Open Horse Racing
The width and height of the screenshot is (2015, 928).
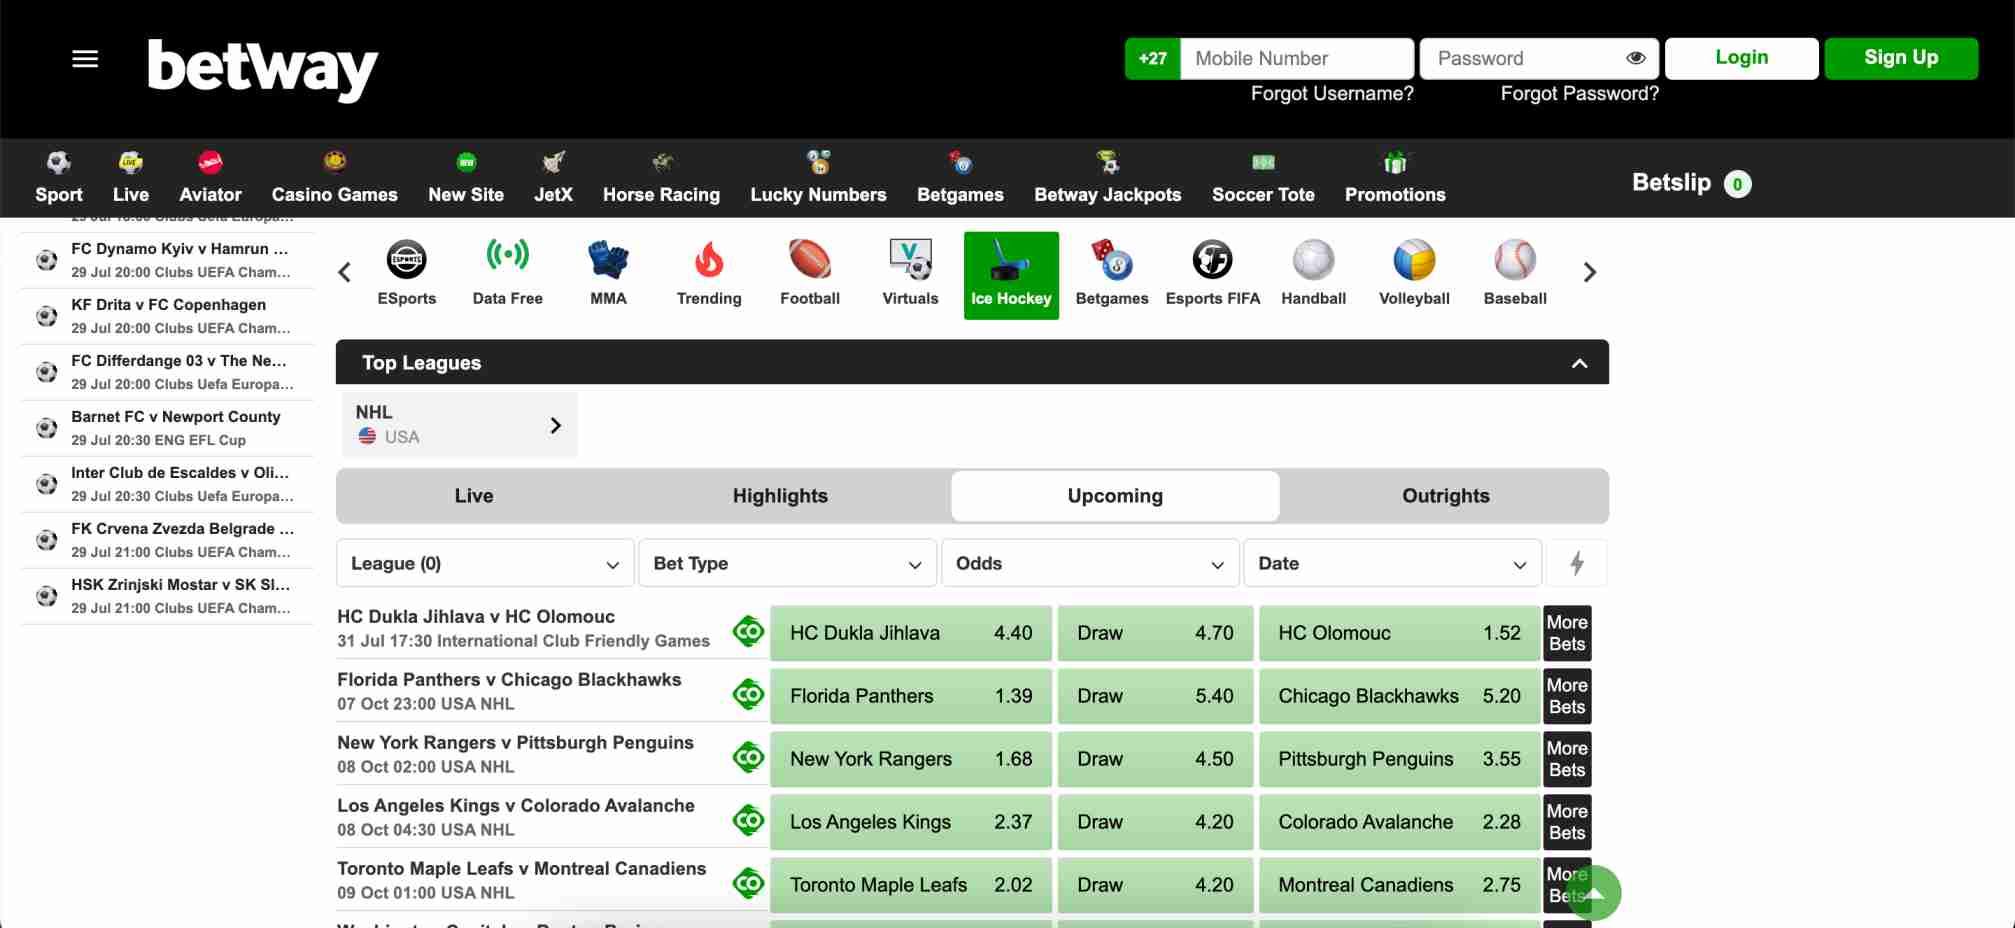[x=661, y=177]
